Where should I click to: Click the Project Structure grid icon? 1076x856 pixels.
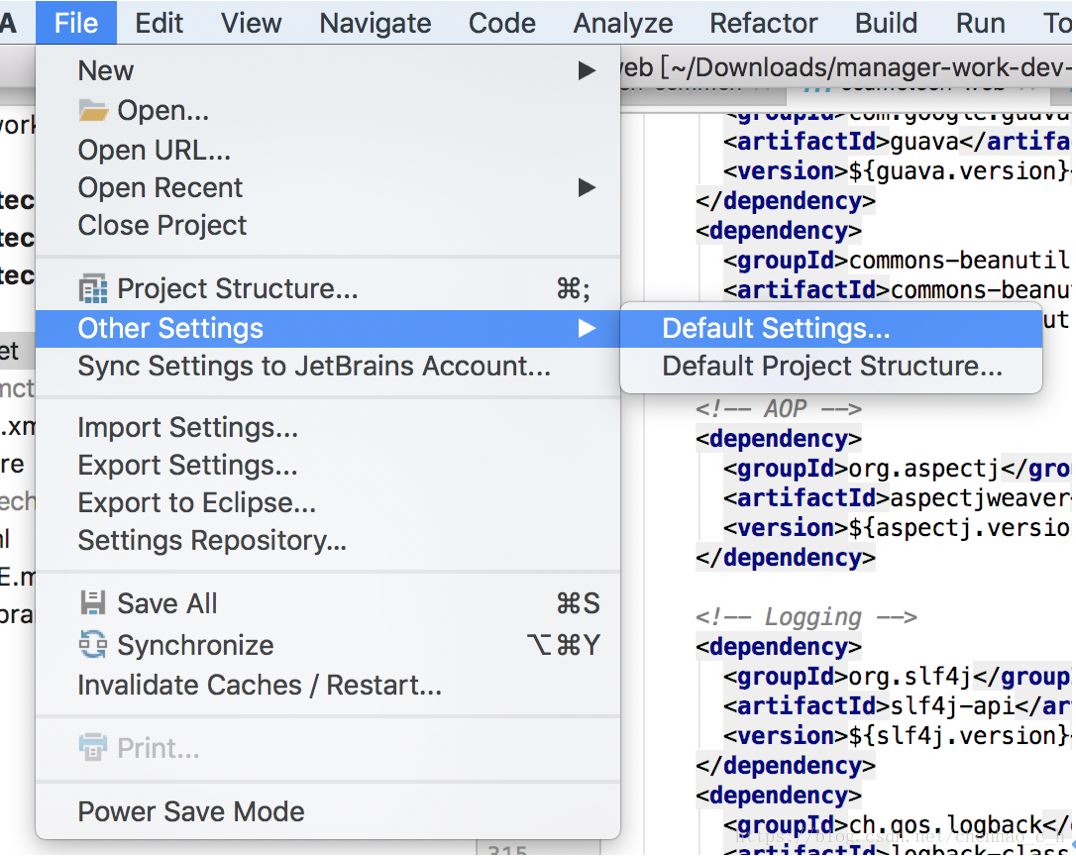tap(93, 290)
